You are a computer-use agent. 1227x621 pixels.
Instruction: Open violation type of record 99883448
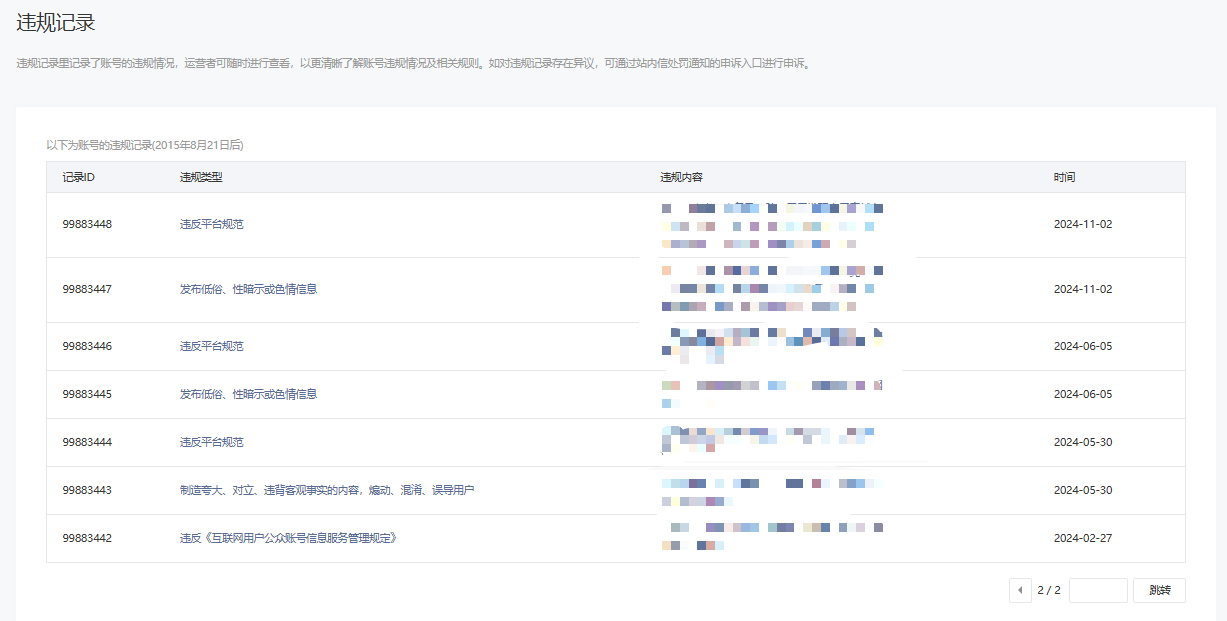[211, 224]
